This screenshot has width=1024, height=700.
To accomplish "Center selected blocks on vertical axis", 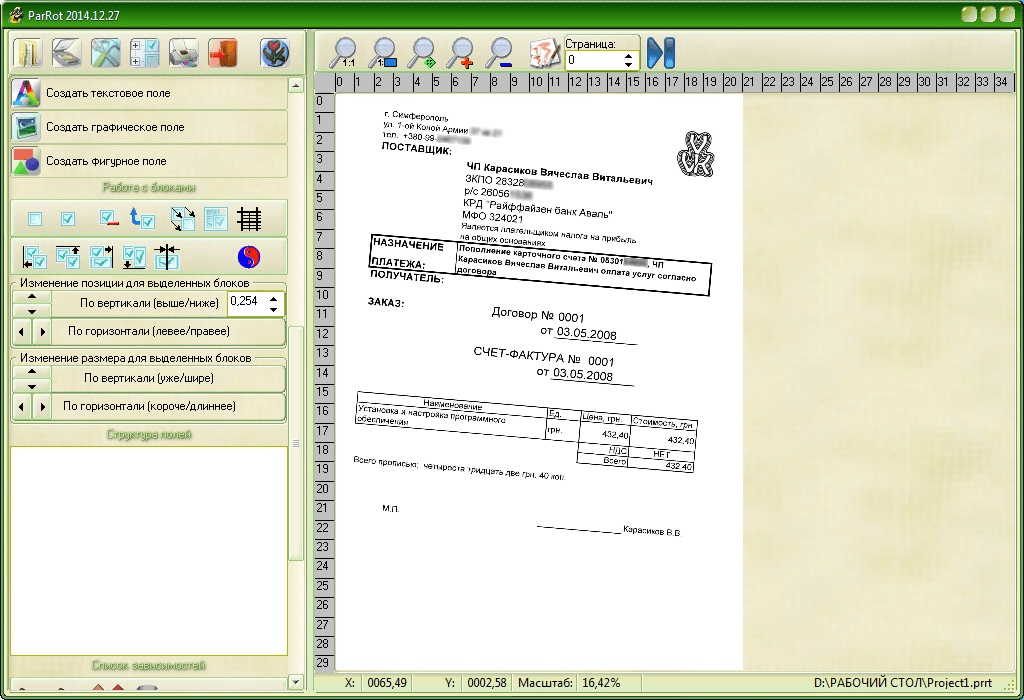I will tap(167, 257).
